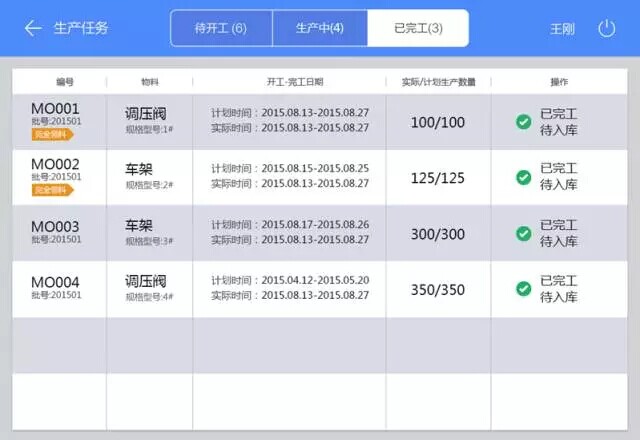Click the 350/350 quantity cell

[438, 290]
